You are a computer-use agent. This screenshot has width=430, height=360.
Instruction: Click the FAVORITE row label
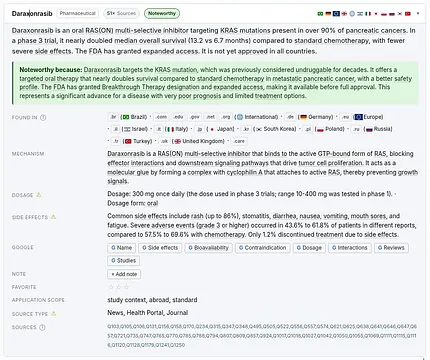click(x=24, y=287)
